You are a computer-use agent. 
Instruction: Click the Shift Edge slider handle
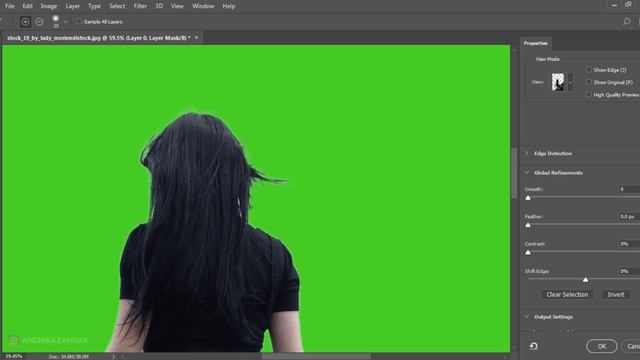tap(585, 280)
